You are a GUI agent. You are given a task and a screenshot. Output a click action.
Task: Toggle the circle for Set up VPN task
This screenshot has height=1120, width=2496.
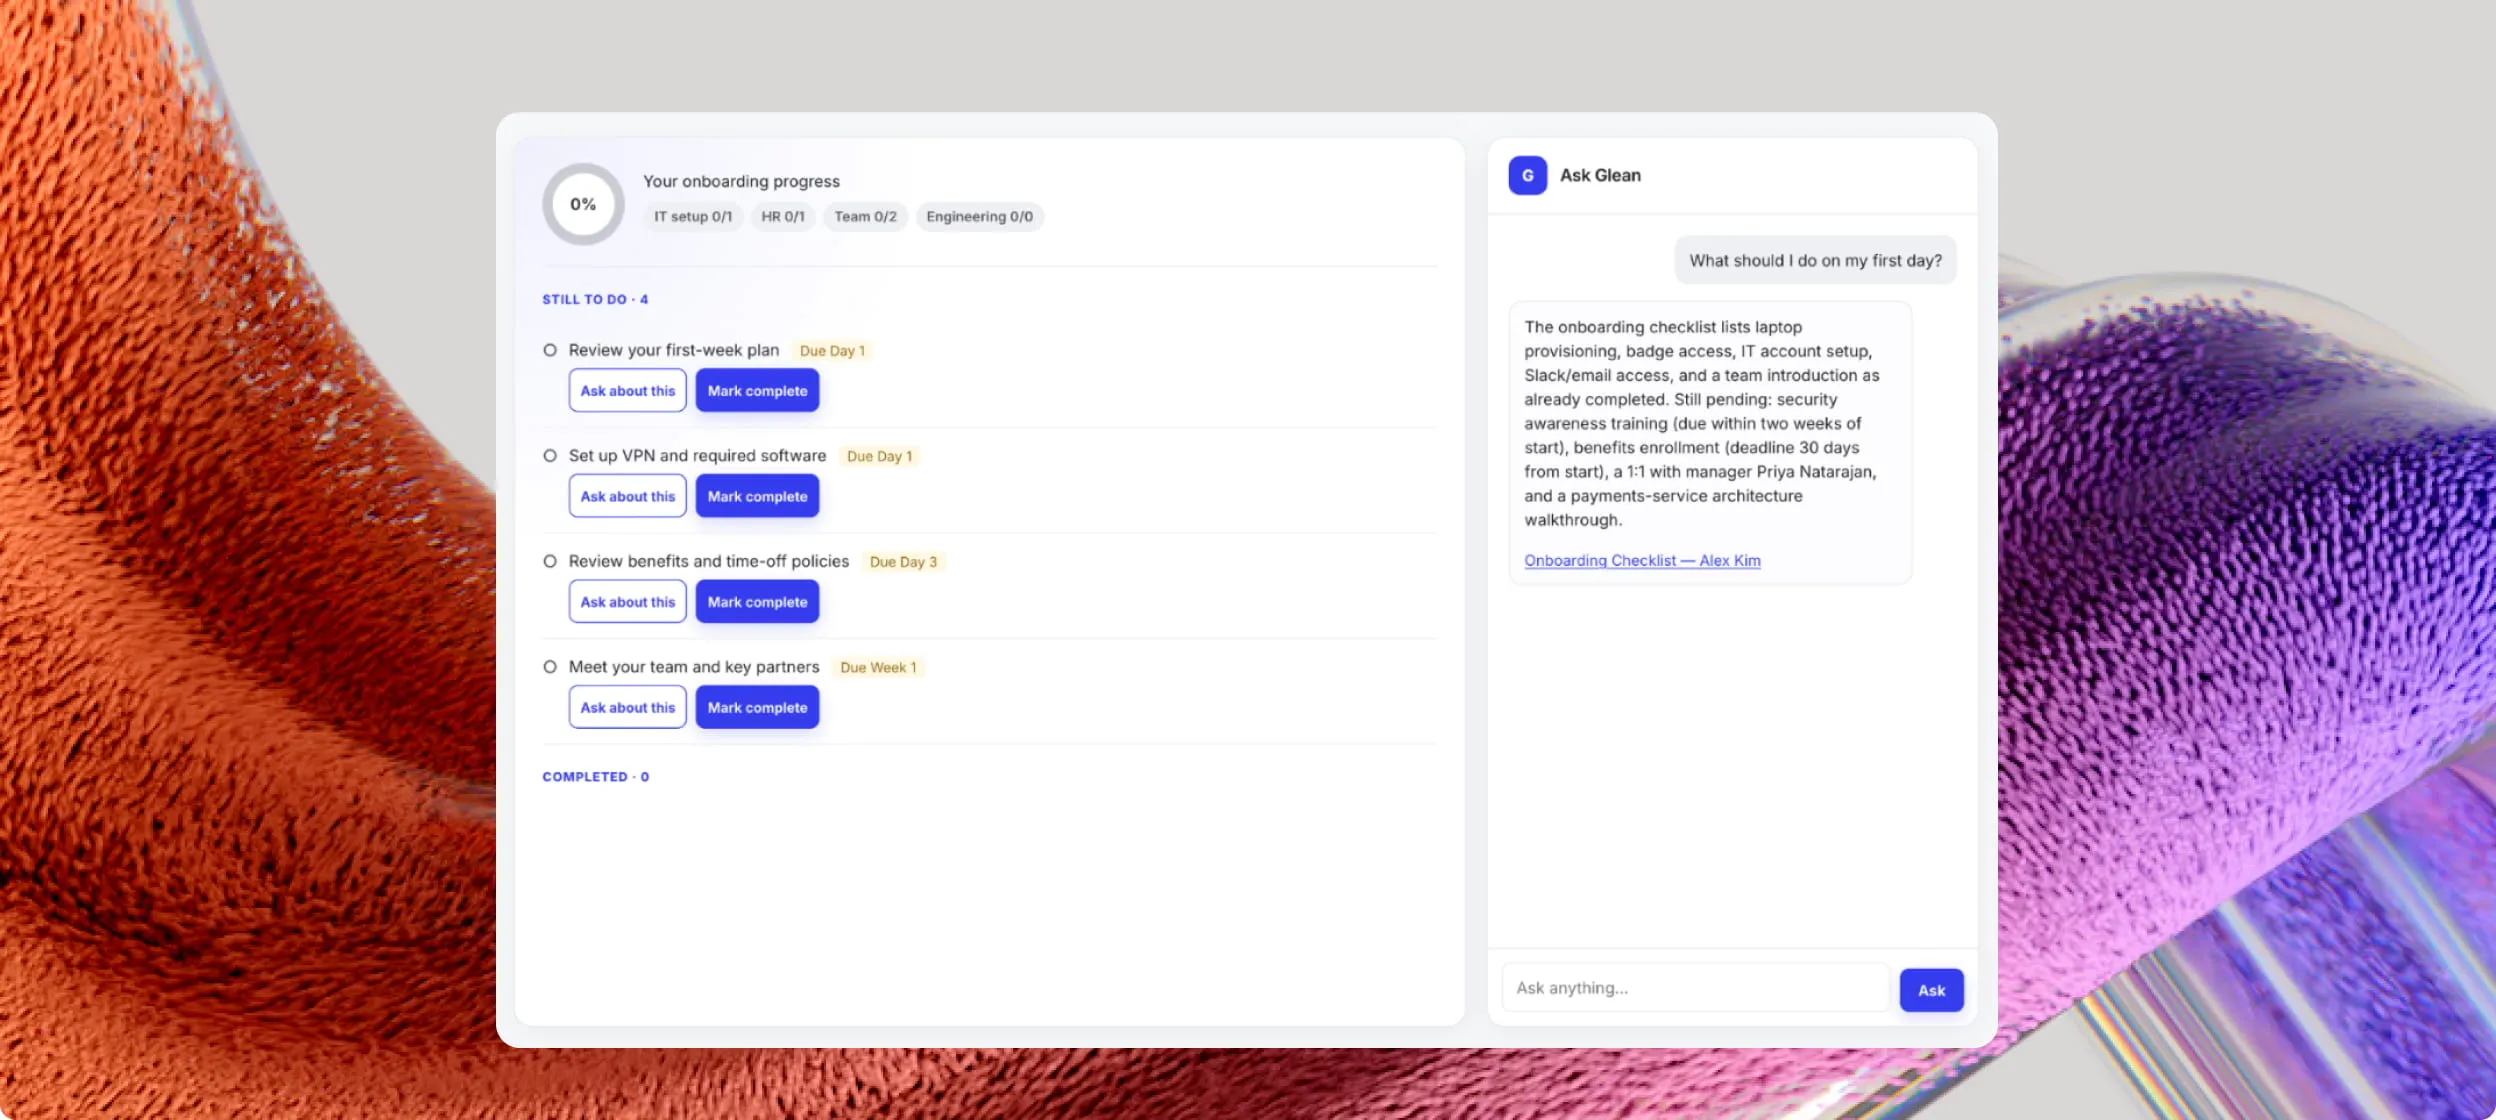(550, 456)
